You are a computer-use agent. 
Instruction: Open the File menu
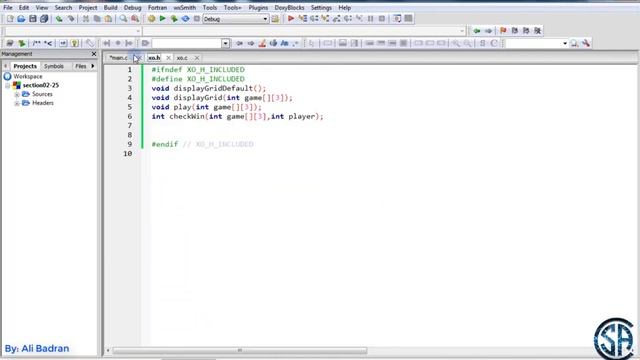tap(8, 7)
